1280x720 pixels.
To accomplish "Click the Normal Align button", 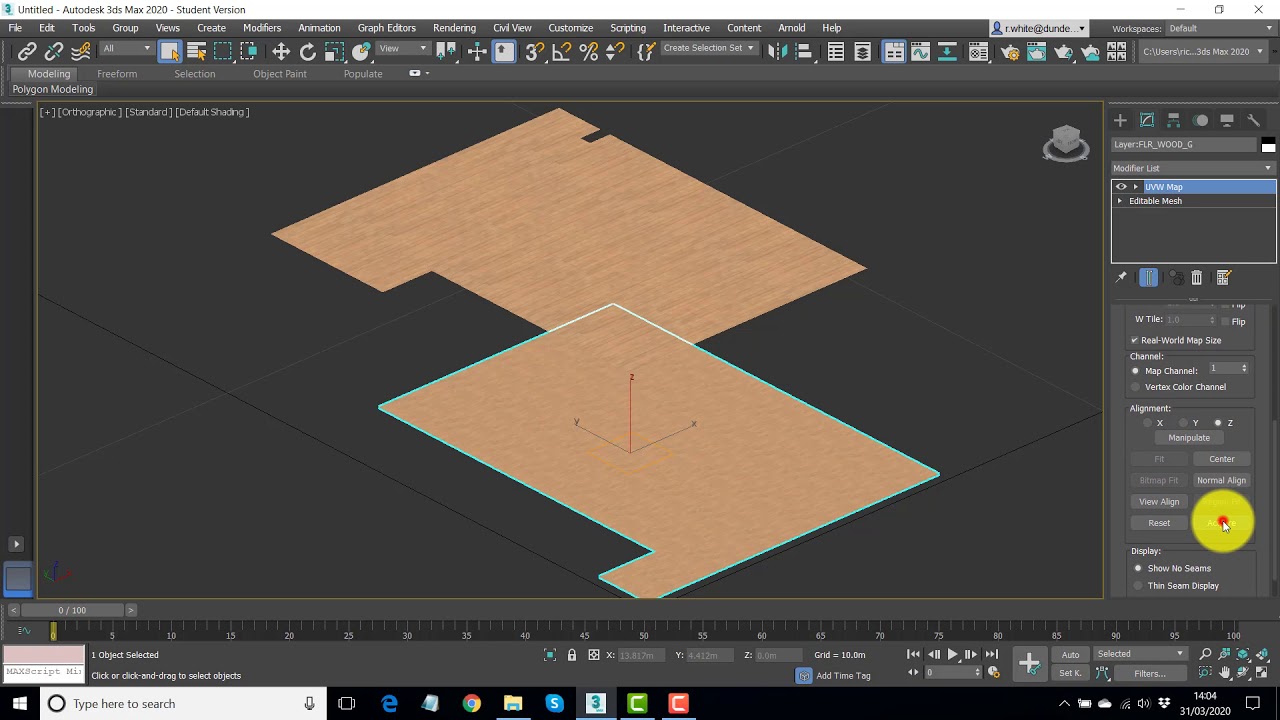I will [x=1222, y=480].
